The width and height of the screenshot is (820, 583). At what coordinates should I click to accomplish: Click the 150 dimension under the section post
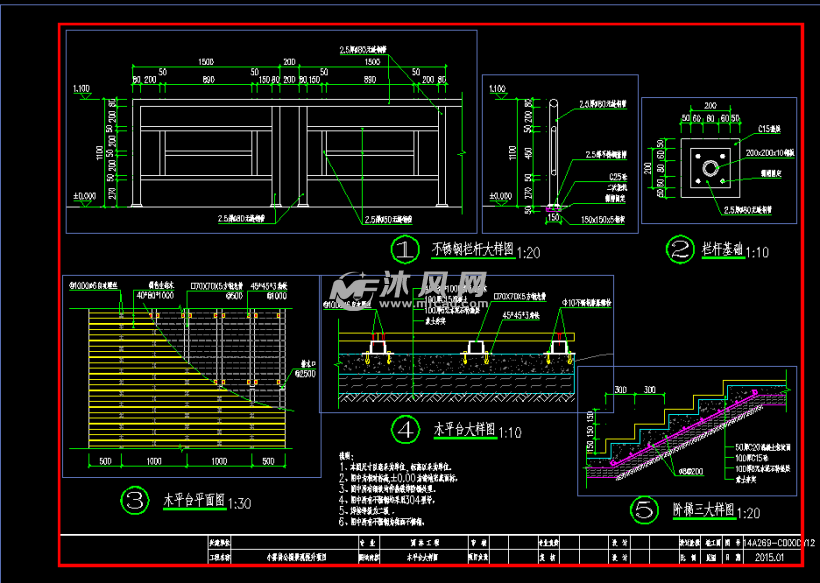point(553,218)
